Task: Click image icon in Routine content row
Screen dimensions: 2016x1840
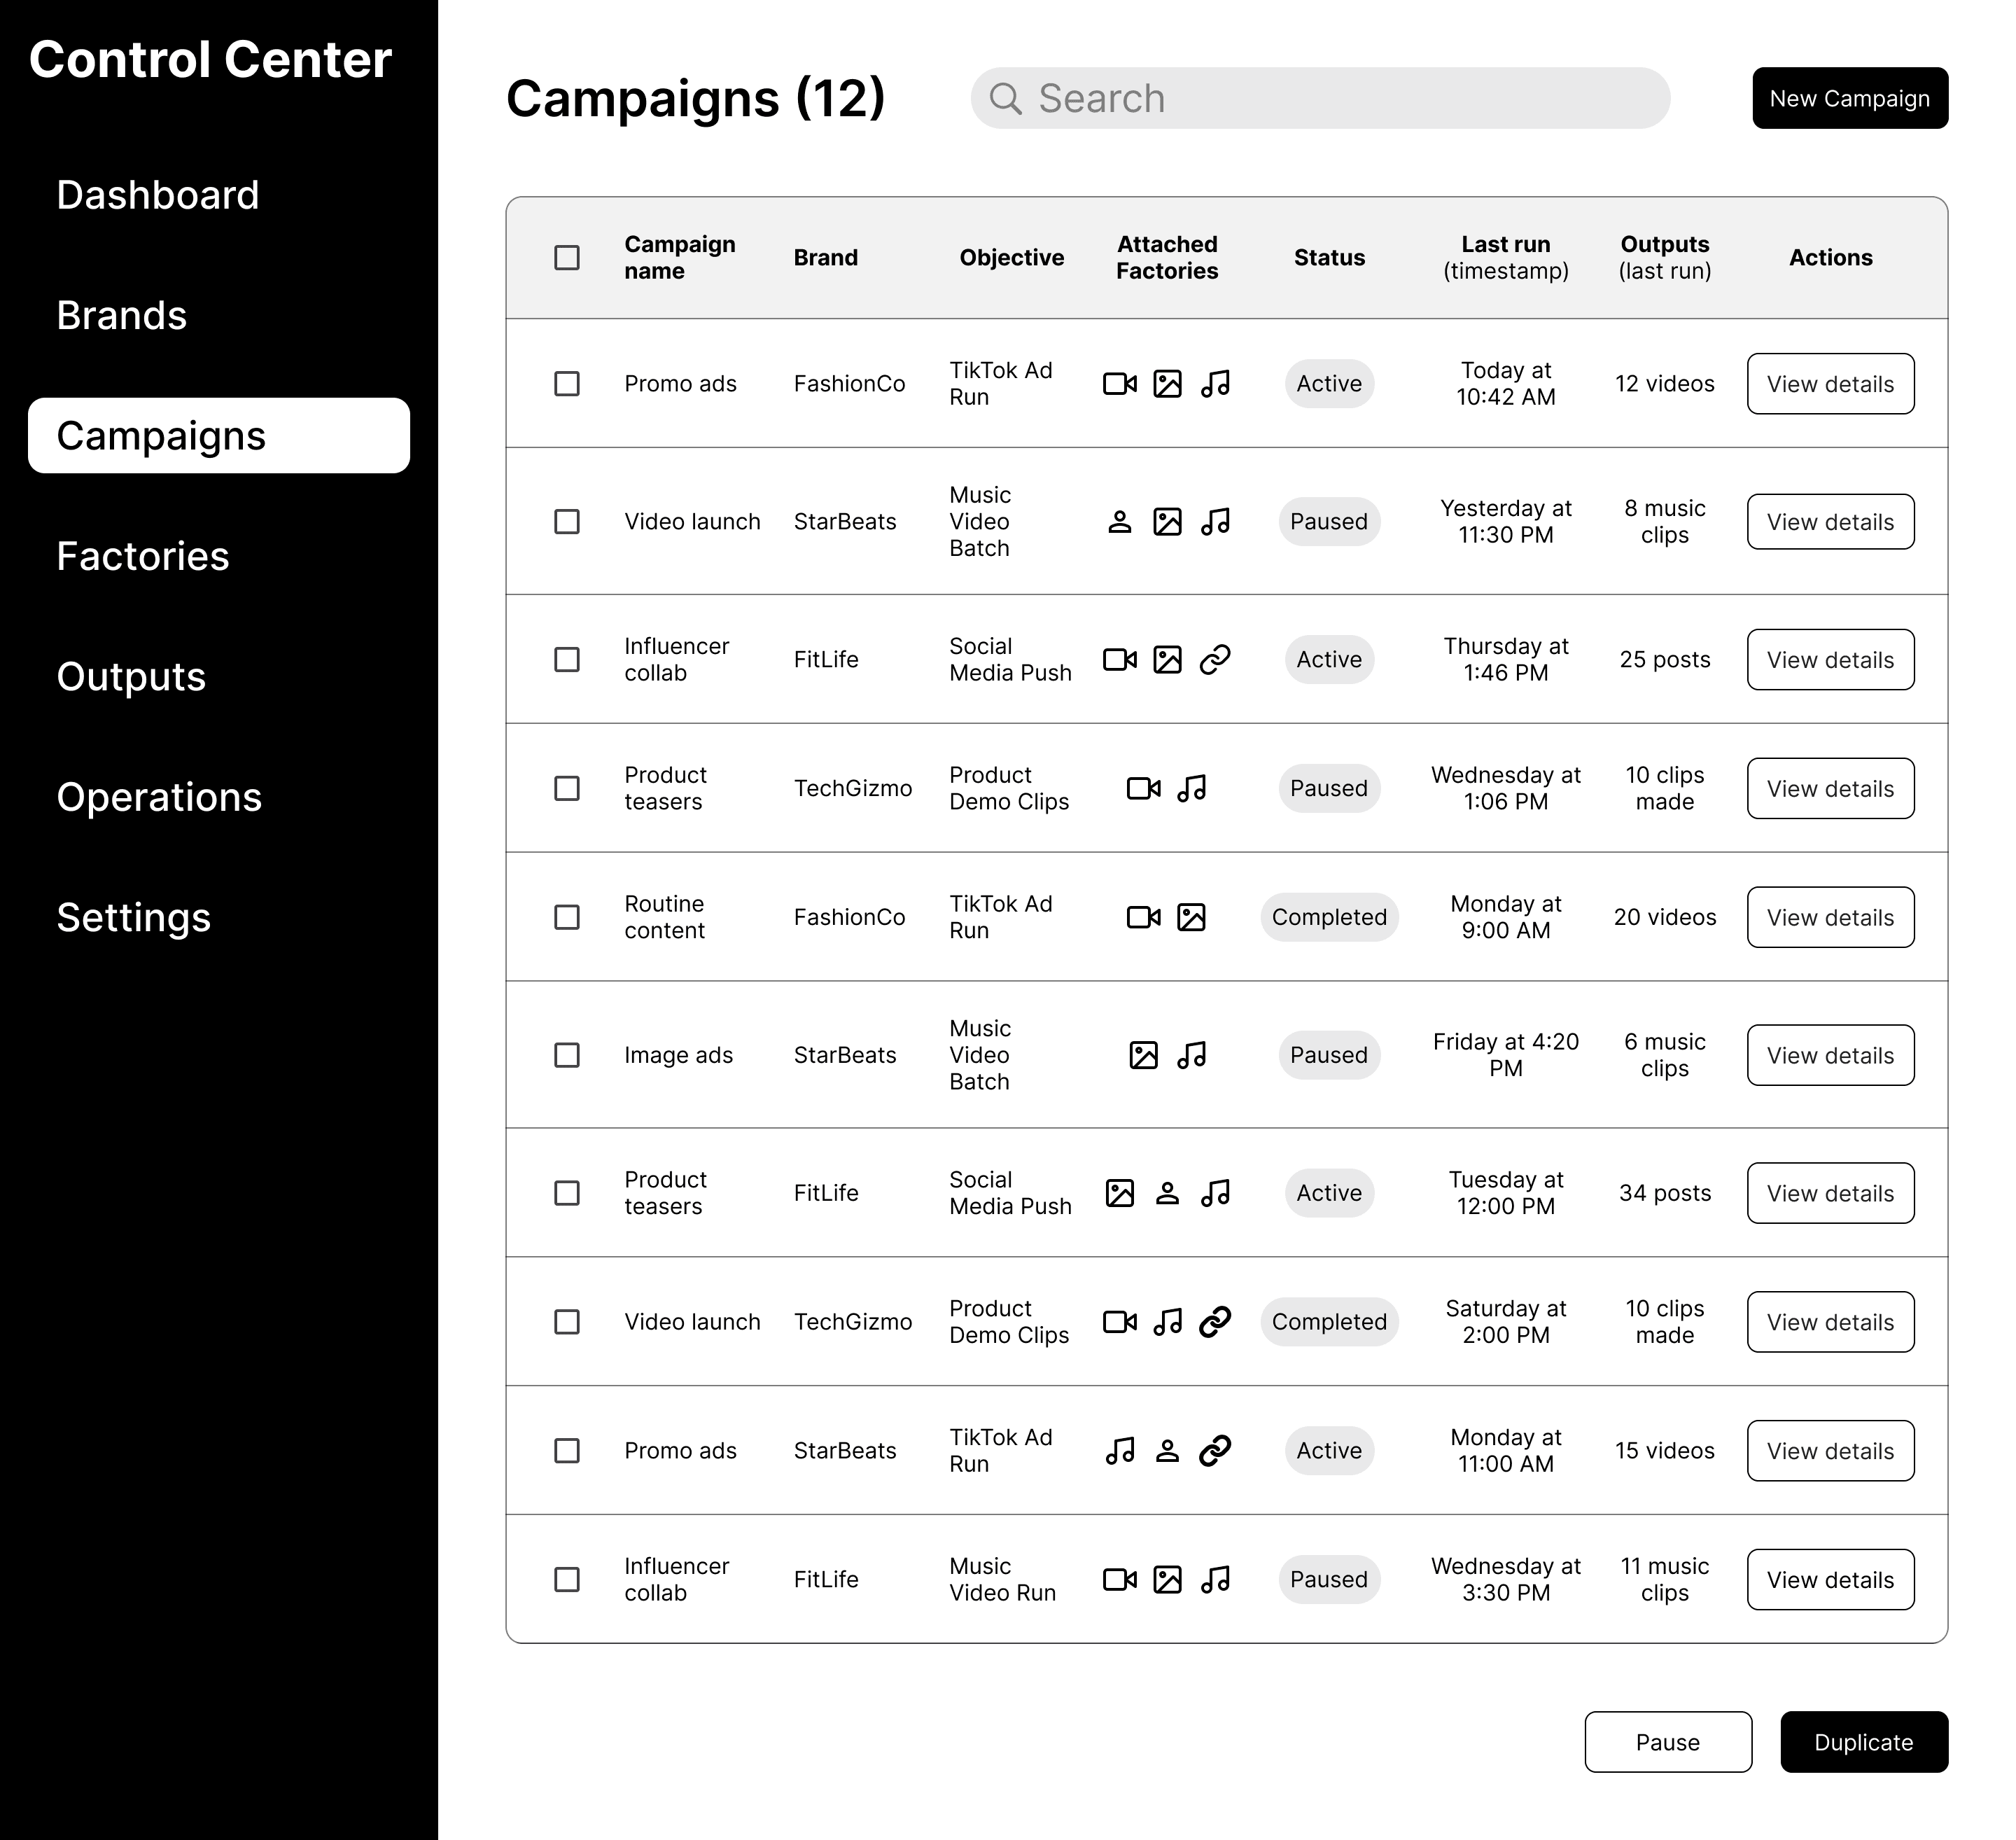Action: (1191, 917)
